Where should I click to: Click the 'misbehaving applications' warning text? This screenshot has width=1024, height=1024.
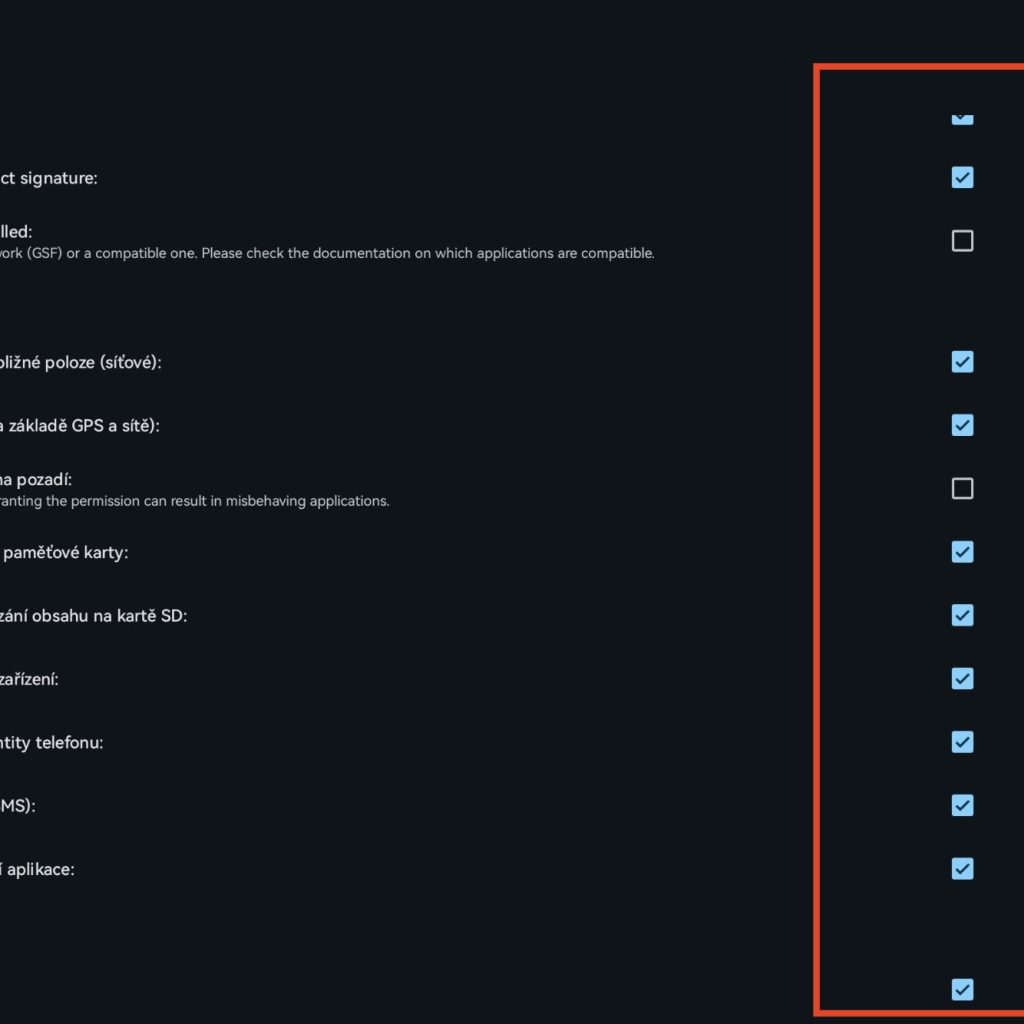click(x=200, y=501)
